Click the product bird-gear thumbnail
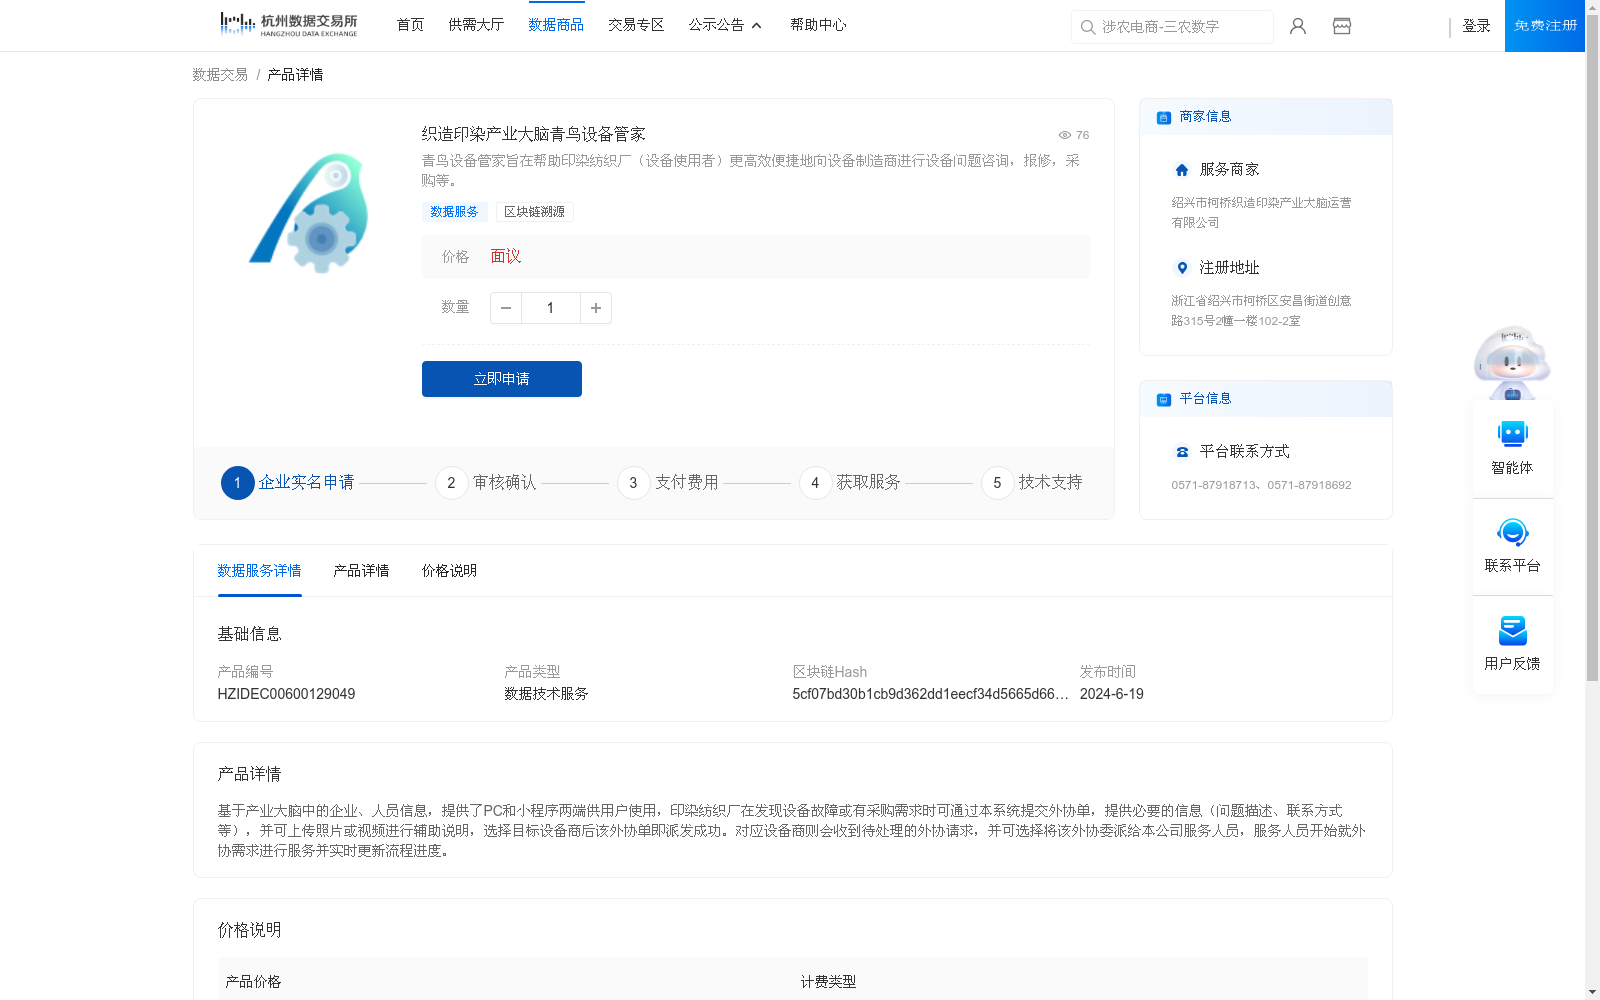The height and width of the screenshot is (1000, 1600). pyautogui.click(x=311, y=212)
